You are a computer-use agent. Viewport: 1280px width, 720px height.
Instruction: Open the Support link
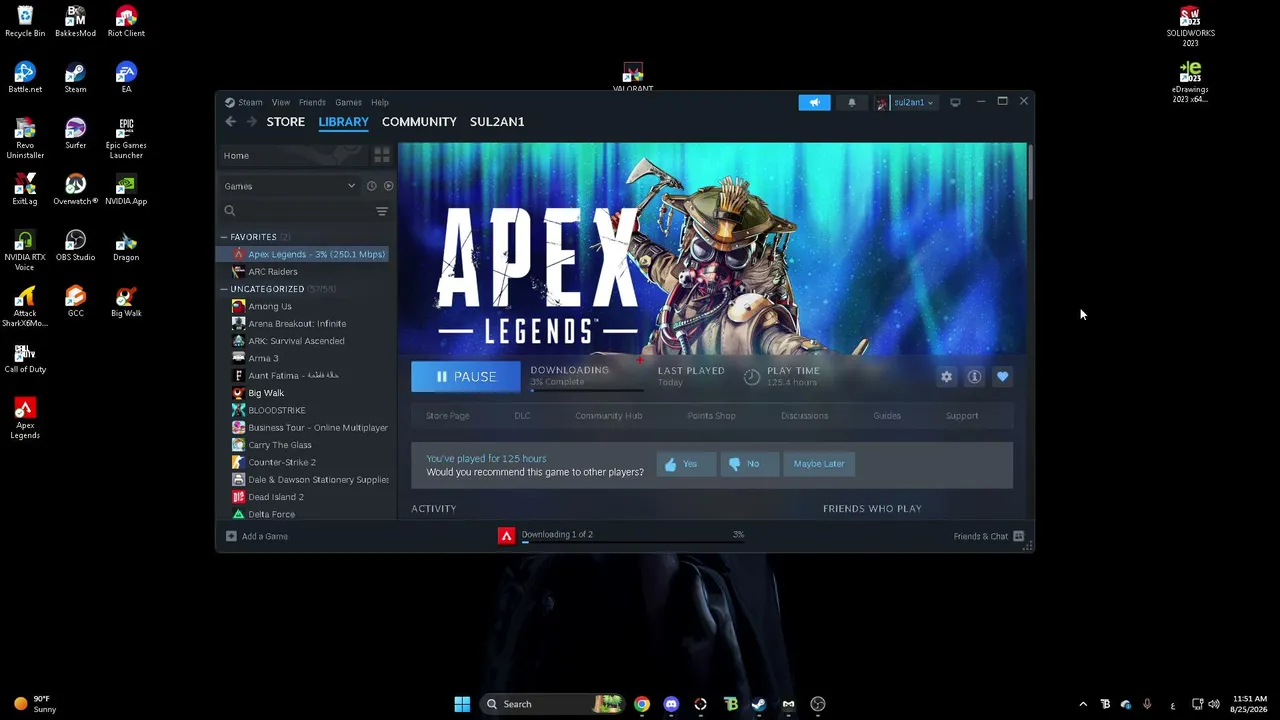pyautogui.click(x=962, y=416)
